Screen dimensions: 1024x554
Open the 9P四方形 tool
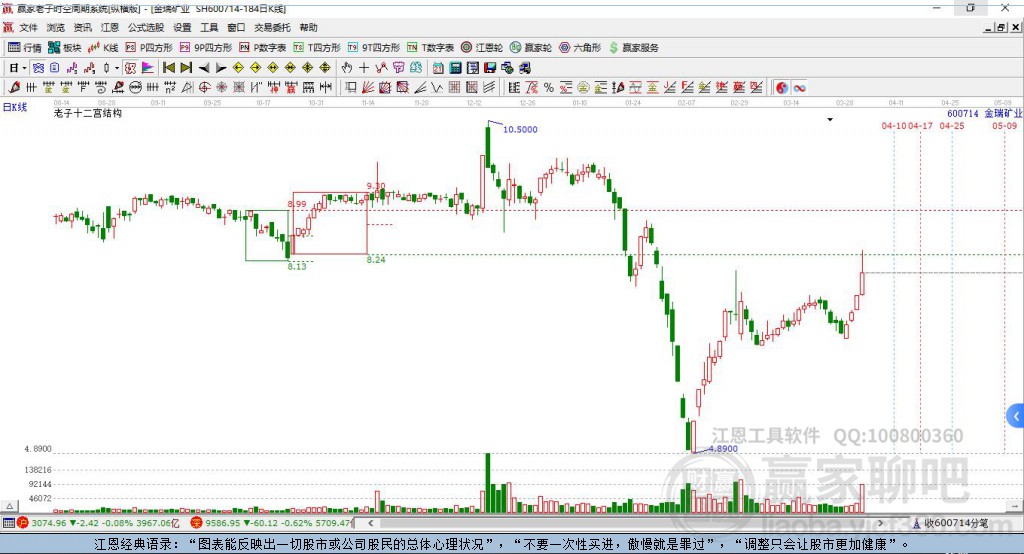(x=206, y=48)
